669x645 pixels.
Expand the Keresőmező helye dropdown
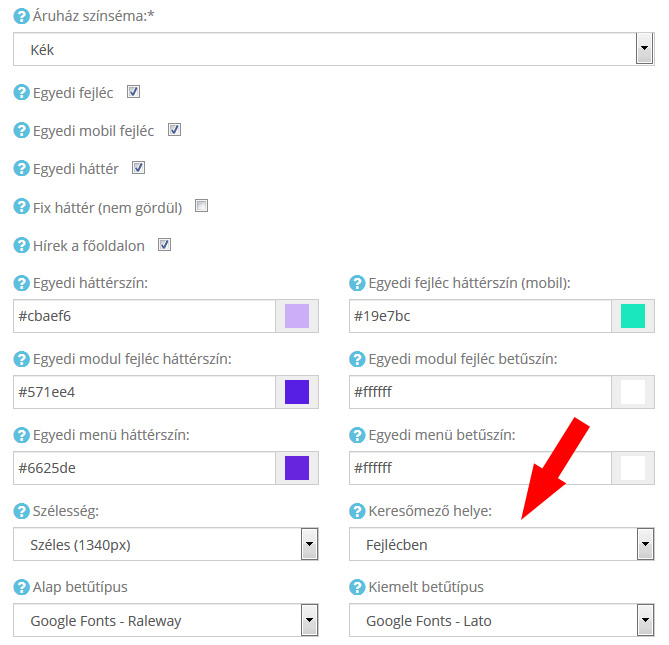coord(502,544)
